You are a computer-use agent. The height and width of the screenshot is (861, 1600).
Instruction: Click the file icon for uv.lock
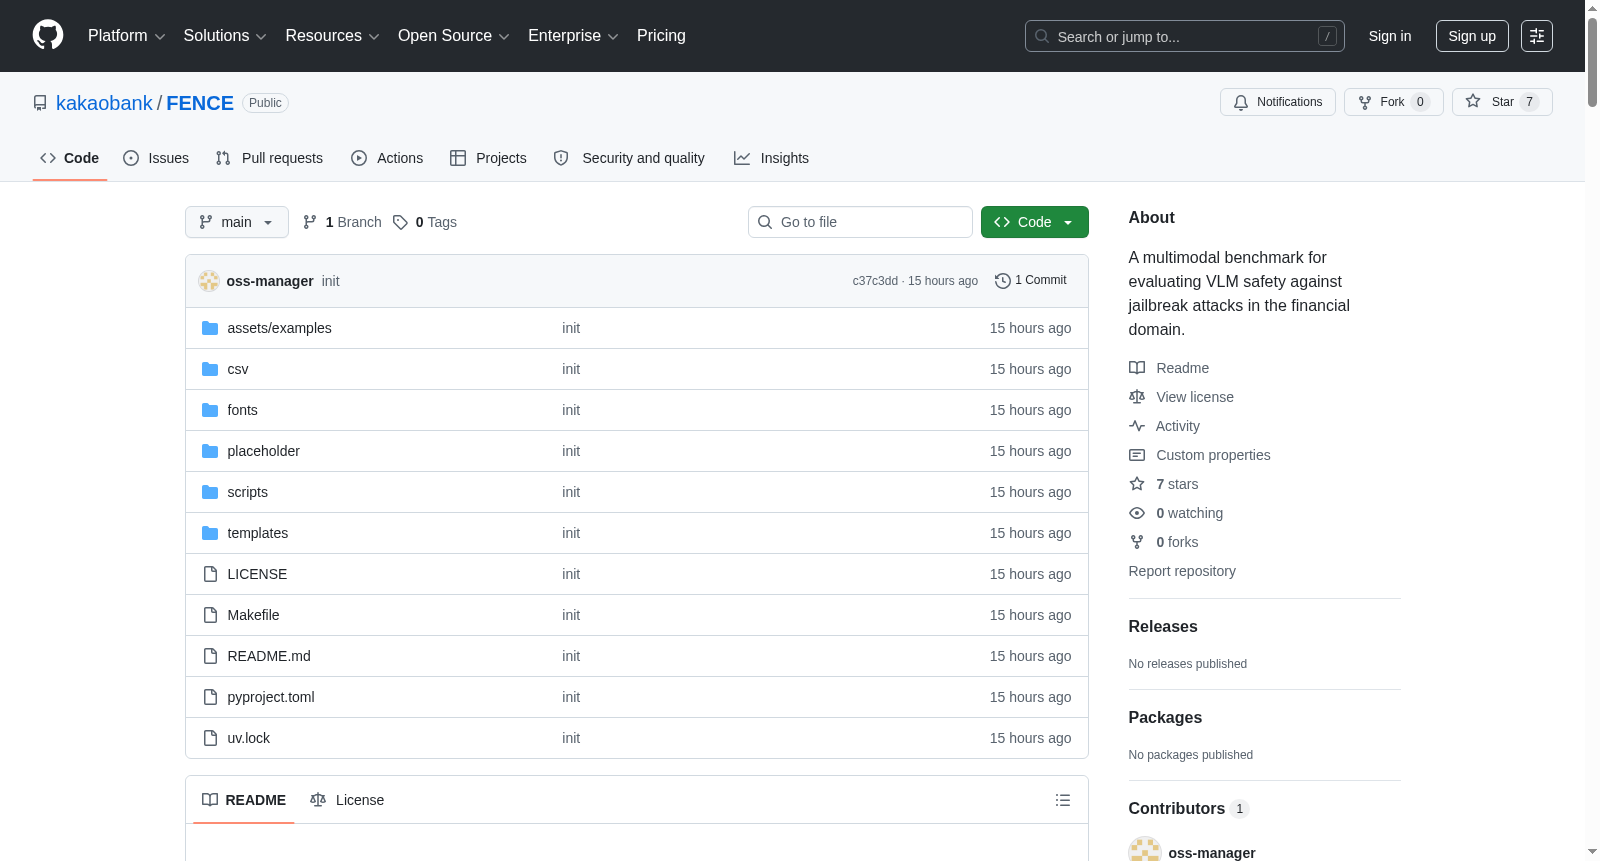coord(210,738)
